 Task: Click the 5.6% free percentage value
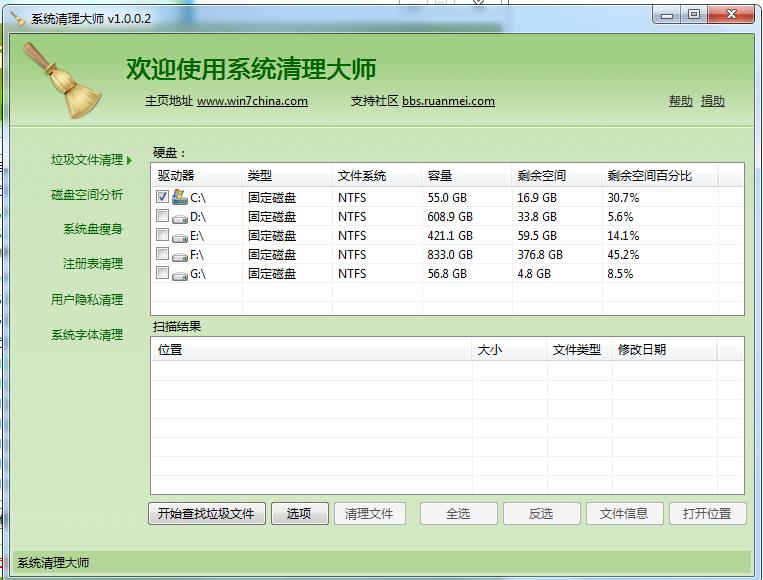620,217
